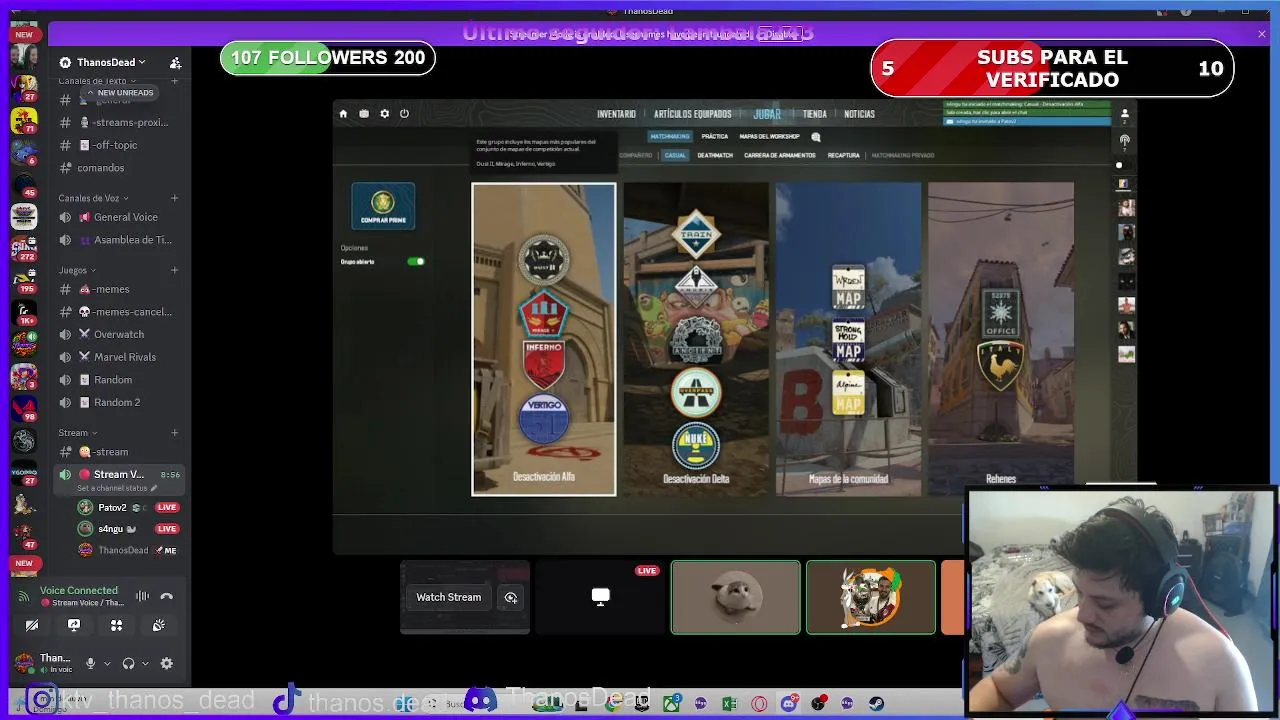Mute the Discord microphone
The width and height of the screenshot is (1280, 720).
click(x=90, y=663)
